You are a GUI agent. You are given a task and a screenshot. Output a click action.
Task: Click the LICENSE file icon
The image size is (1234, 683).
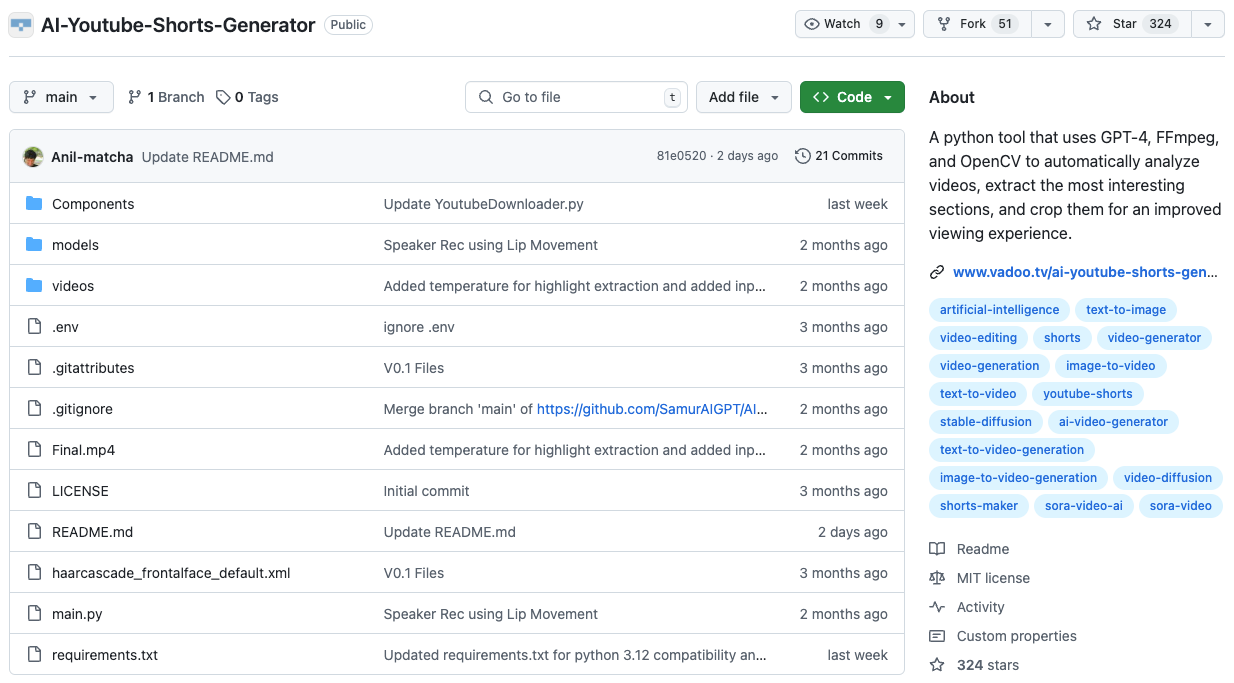tap(34, 490)
